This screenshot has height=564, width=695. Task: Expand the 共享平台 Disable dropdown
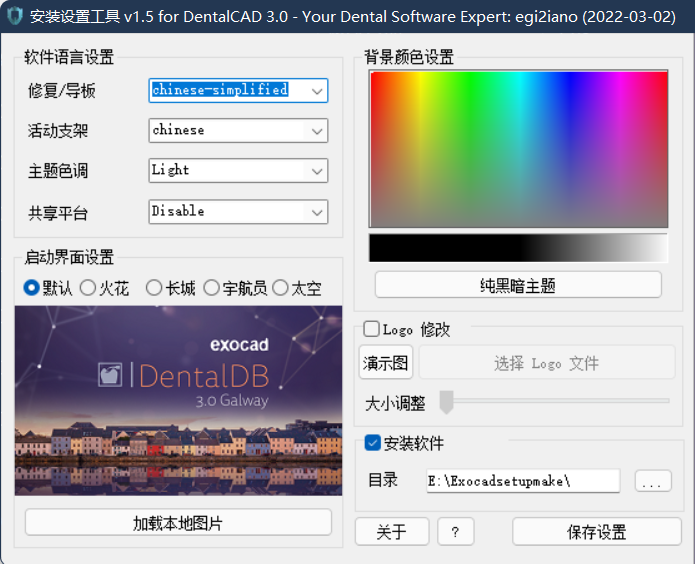coord(238,212)
